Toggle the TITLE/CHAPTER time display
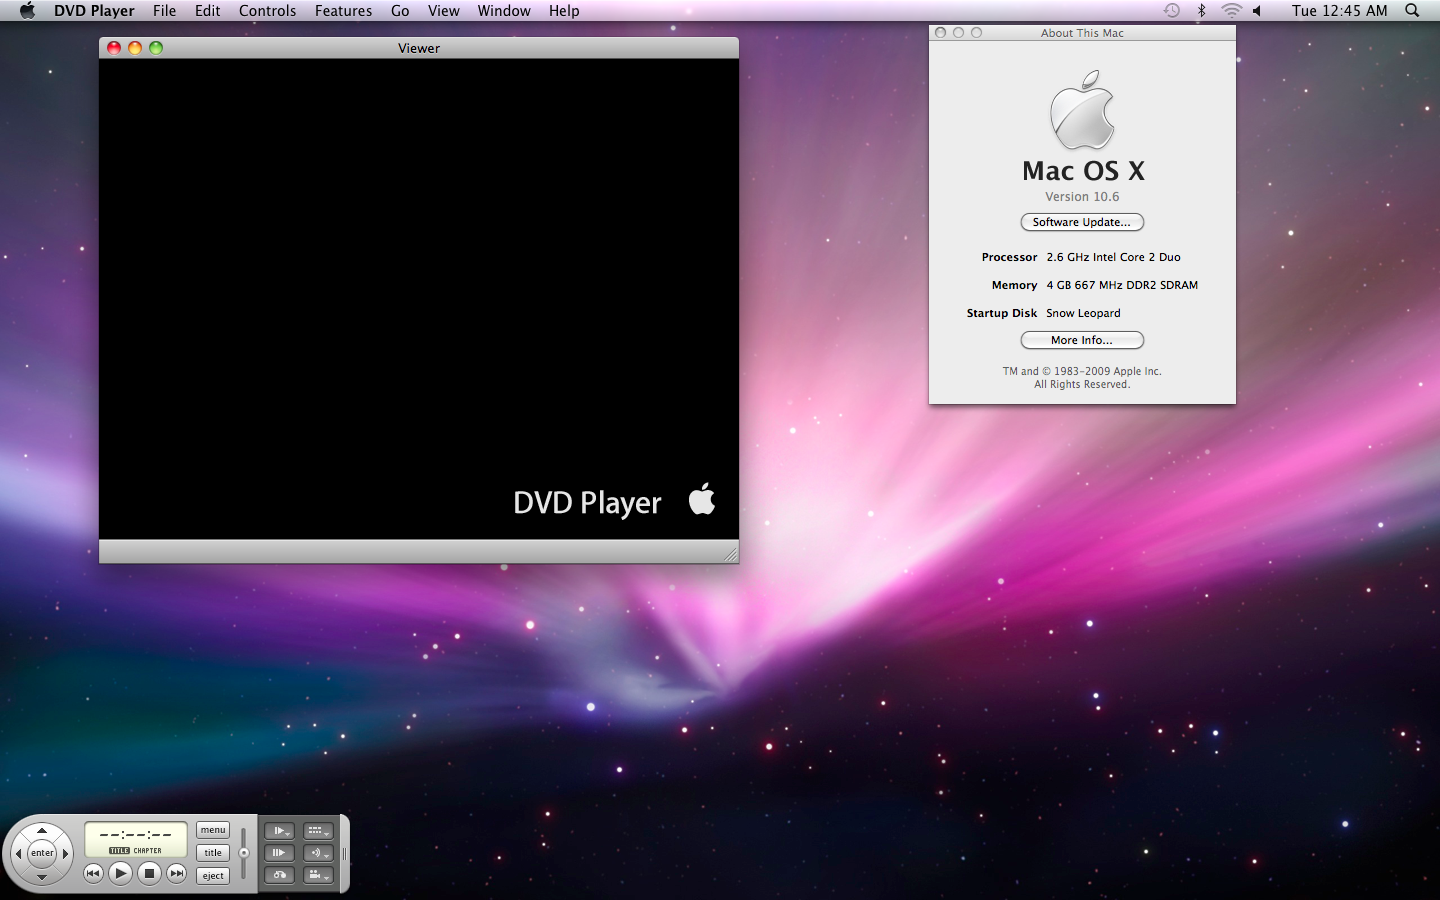The image size is (1440, 900). point(136,851)
